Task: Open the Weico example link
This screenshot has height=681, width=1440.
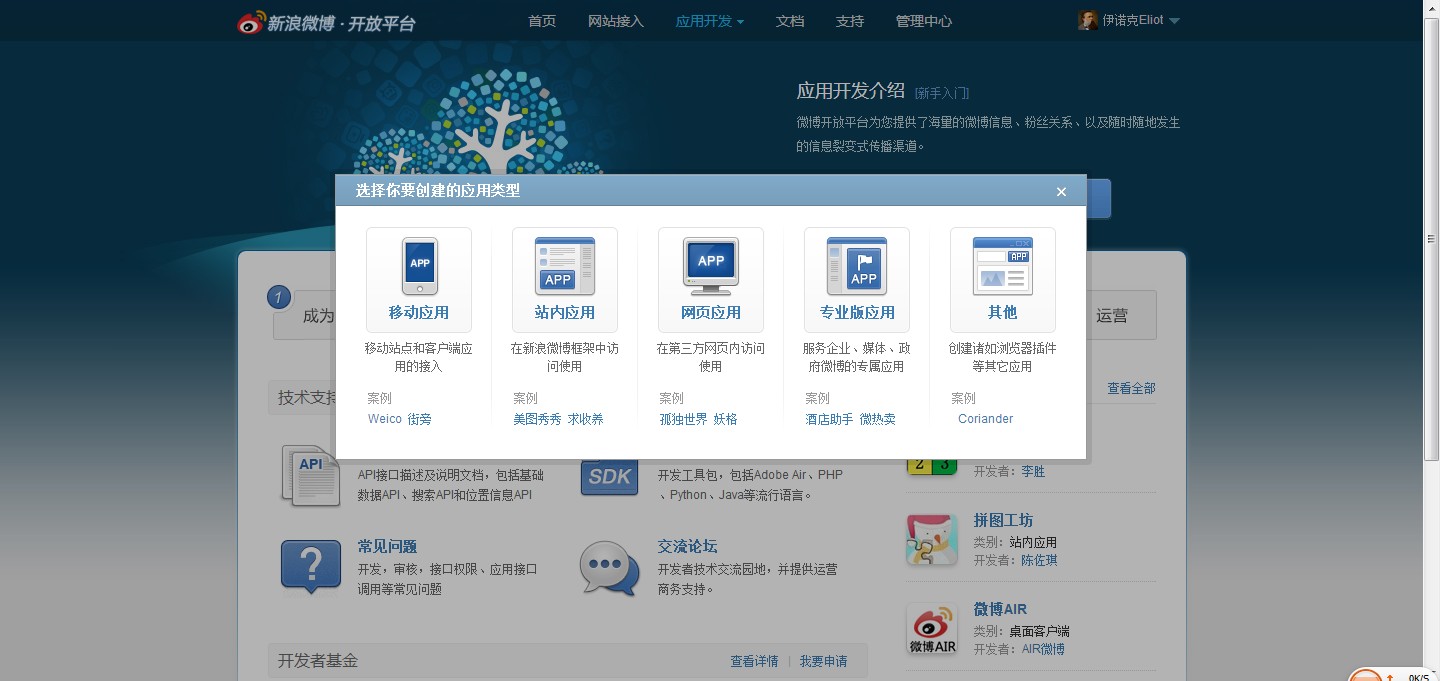Action: 385,419
